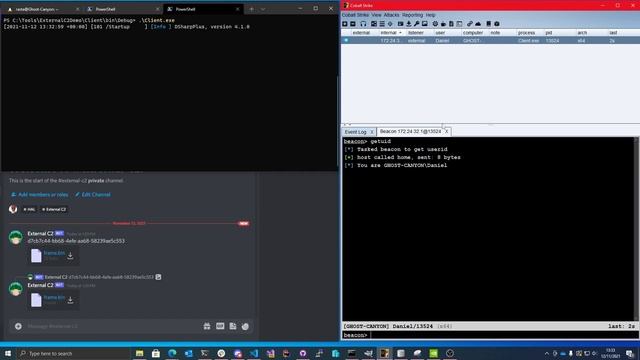This screenshot has width=640, height=360.
Task: Open the View menu in Cobalt Strike
Action: 376,15
